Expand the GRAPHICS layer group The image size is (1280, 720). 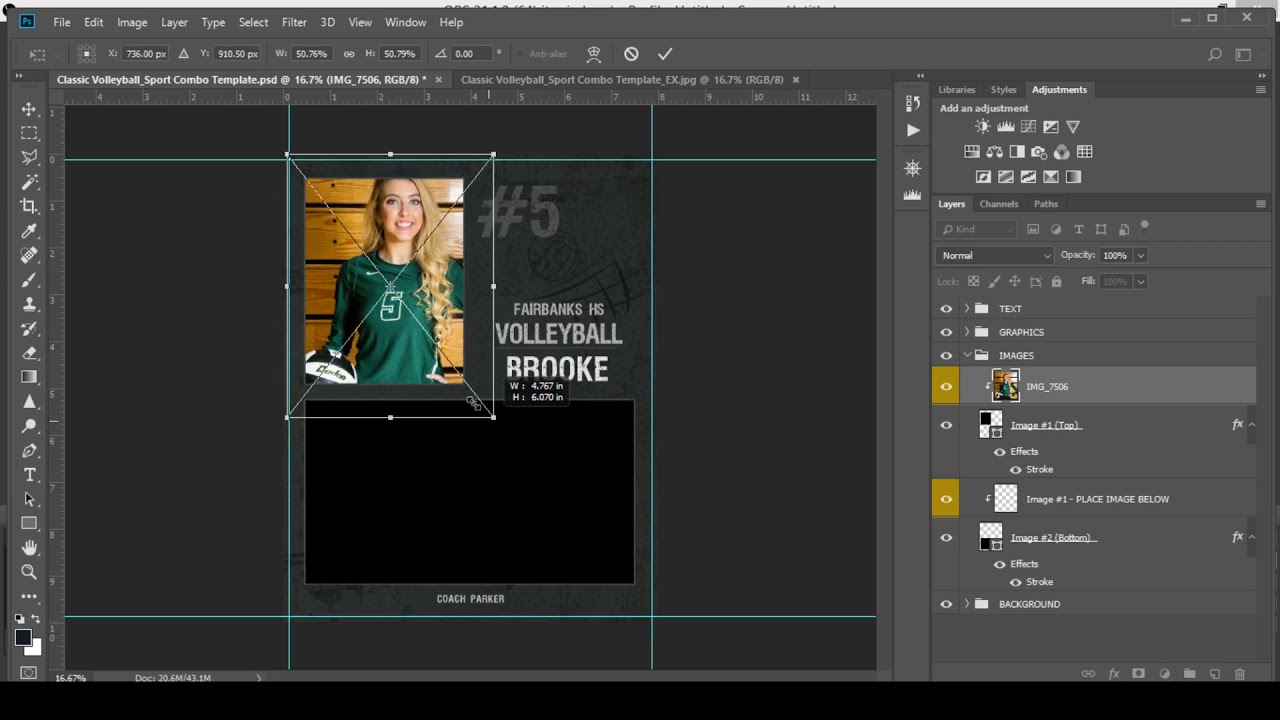coord(966,332)
